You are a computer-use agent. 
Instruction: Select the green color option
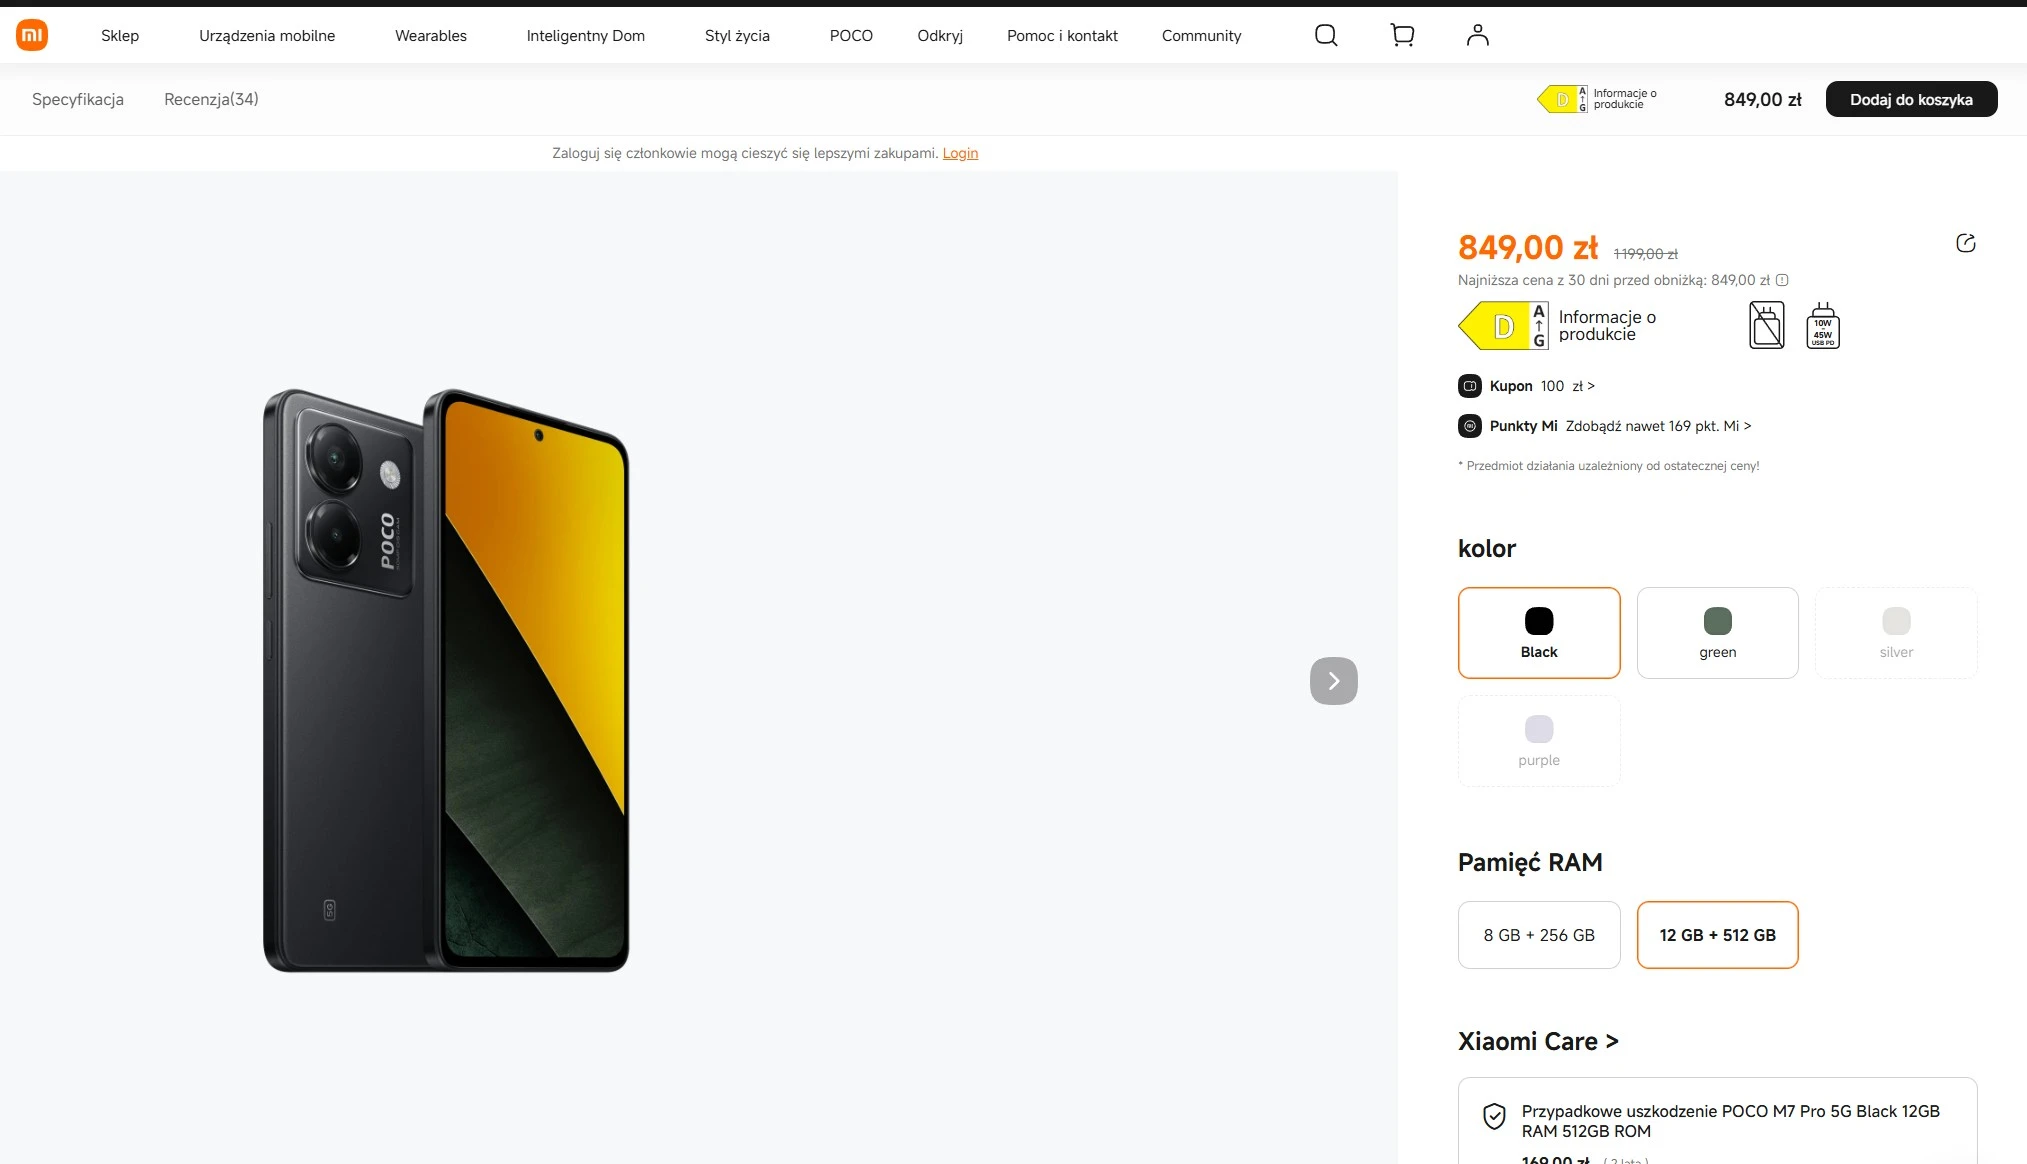(1717, 632)
